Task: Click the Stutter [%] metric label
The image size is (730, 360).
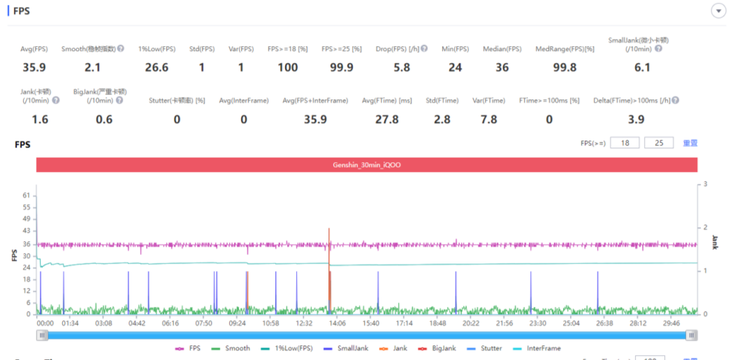Action: point(177,101)
